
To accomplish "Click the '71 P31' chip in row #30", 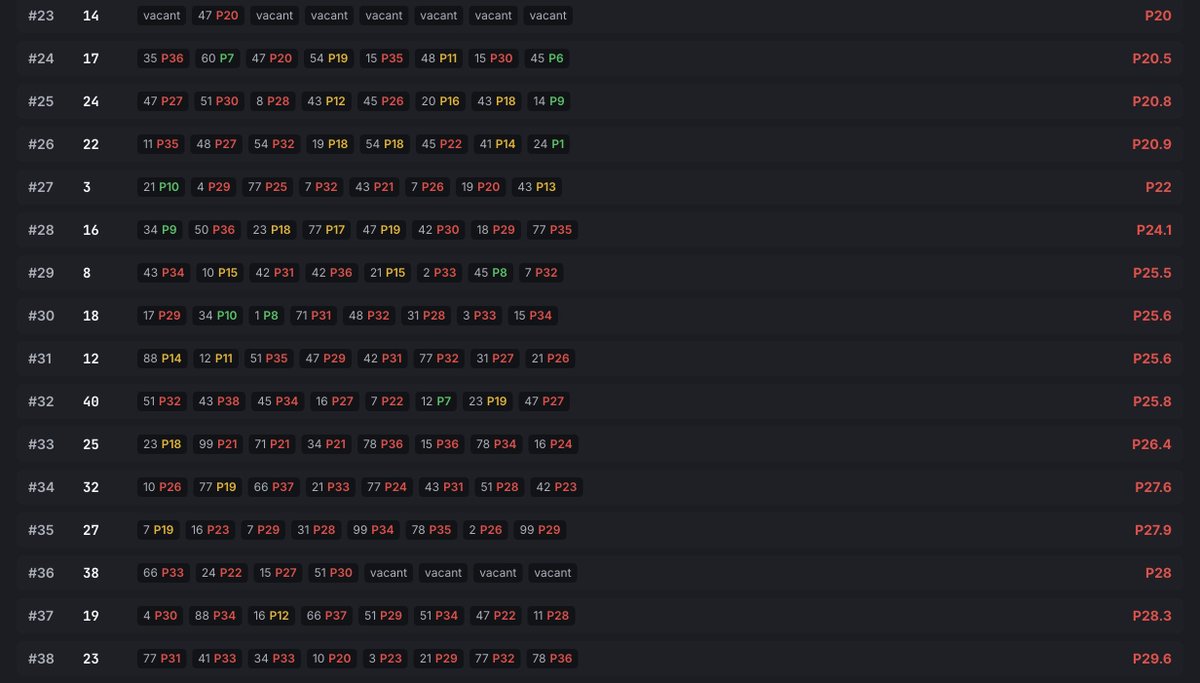I will coord(314,315).
